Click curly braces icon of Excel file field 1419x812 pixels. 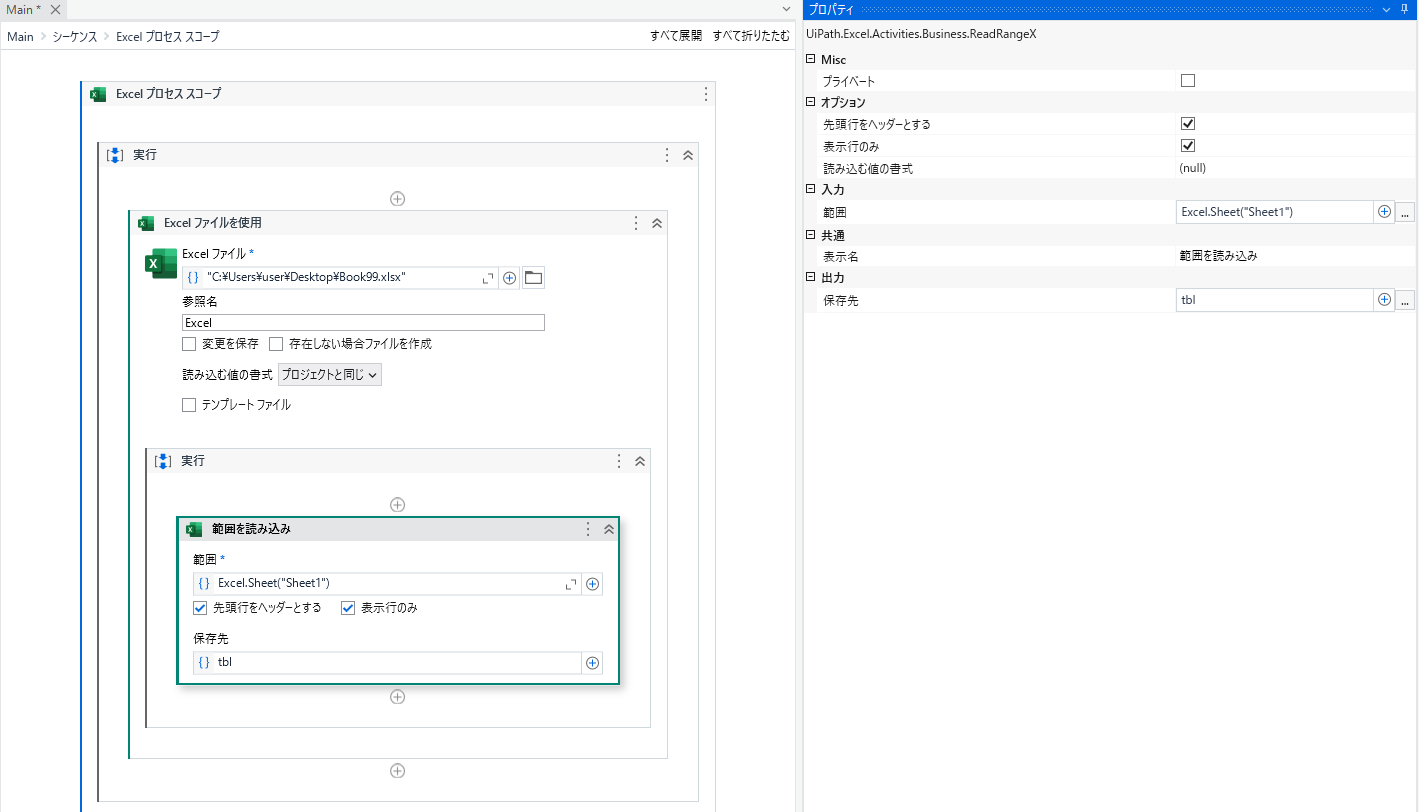click(193, 278)
